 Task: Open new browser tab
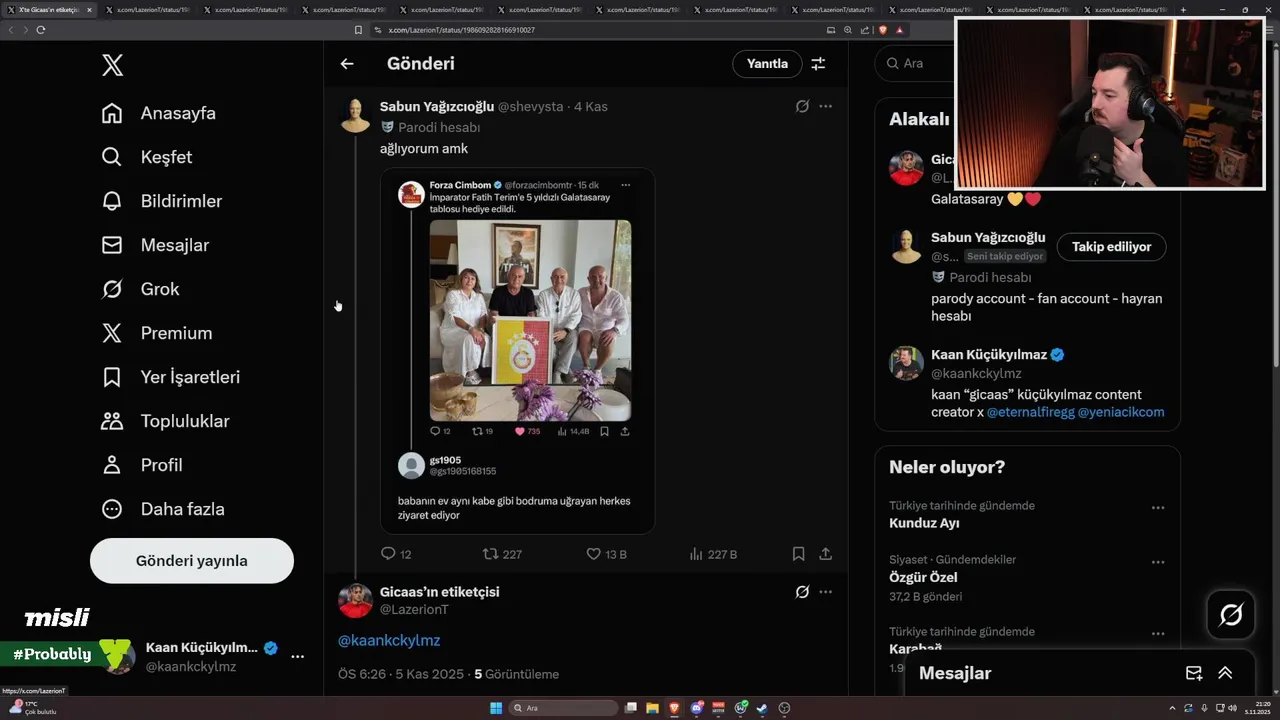pos(1183,10)
